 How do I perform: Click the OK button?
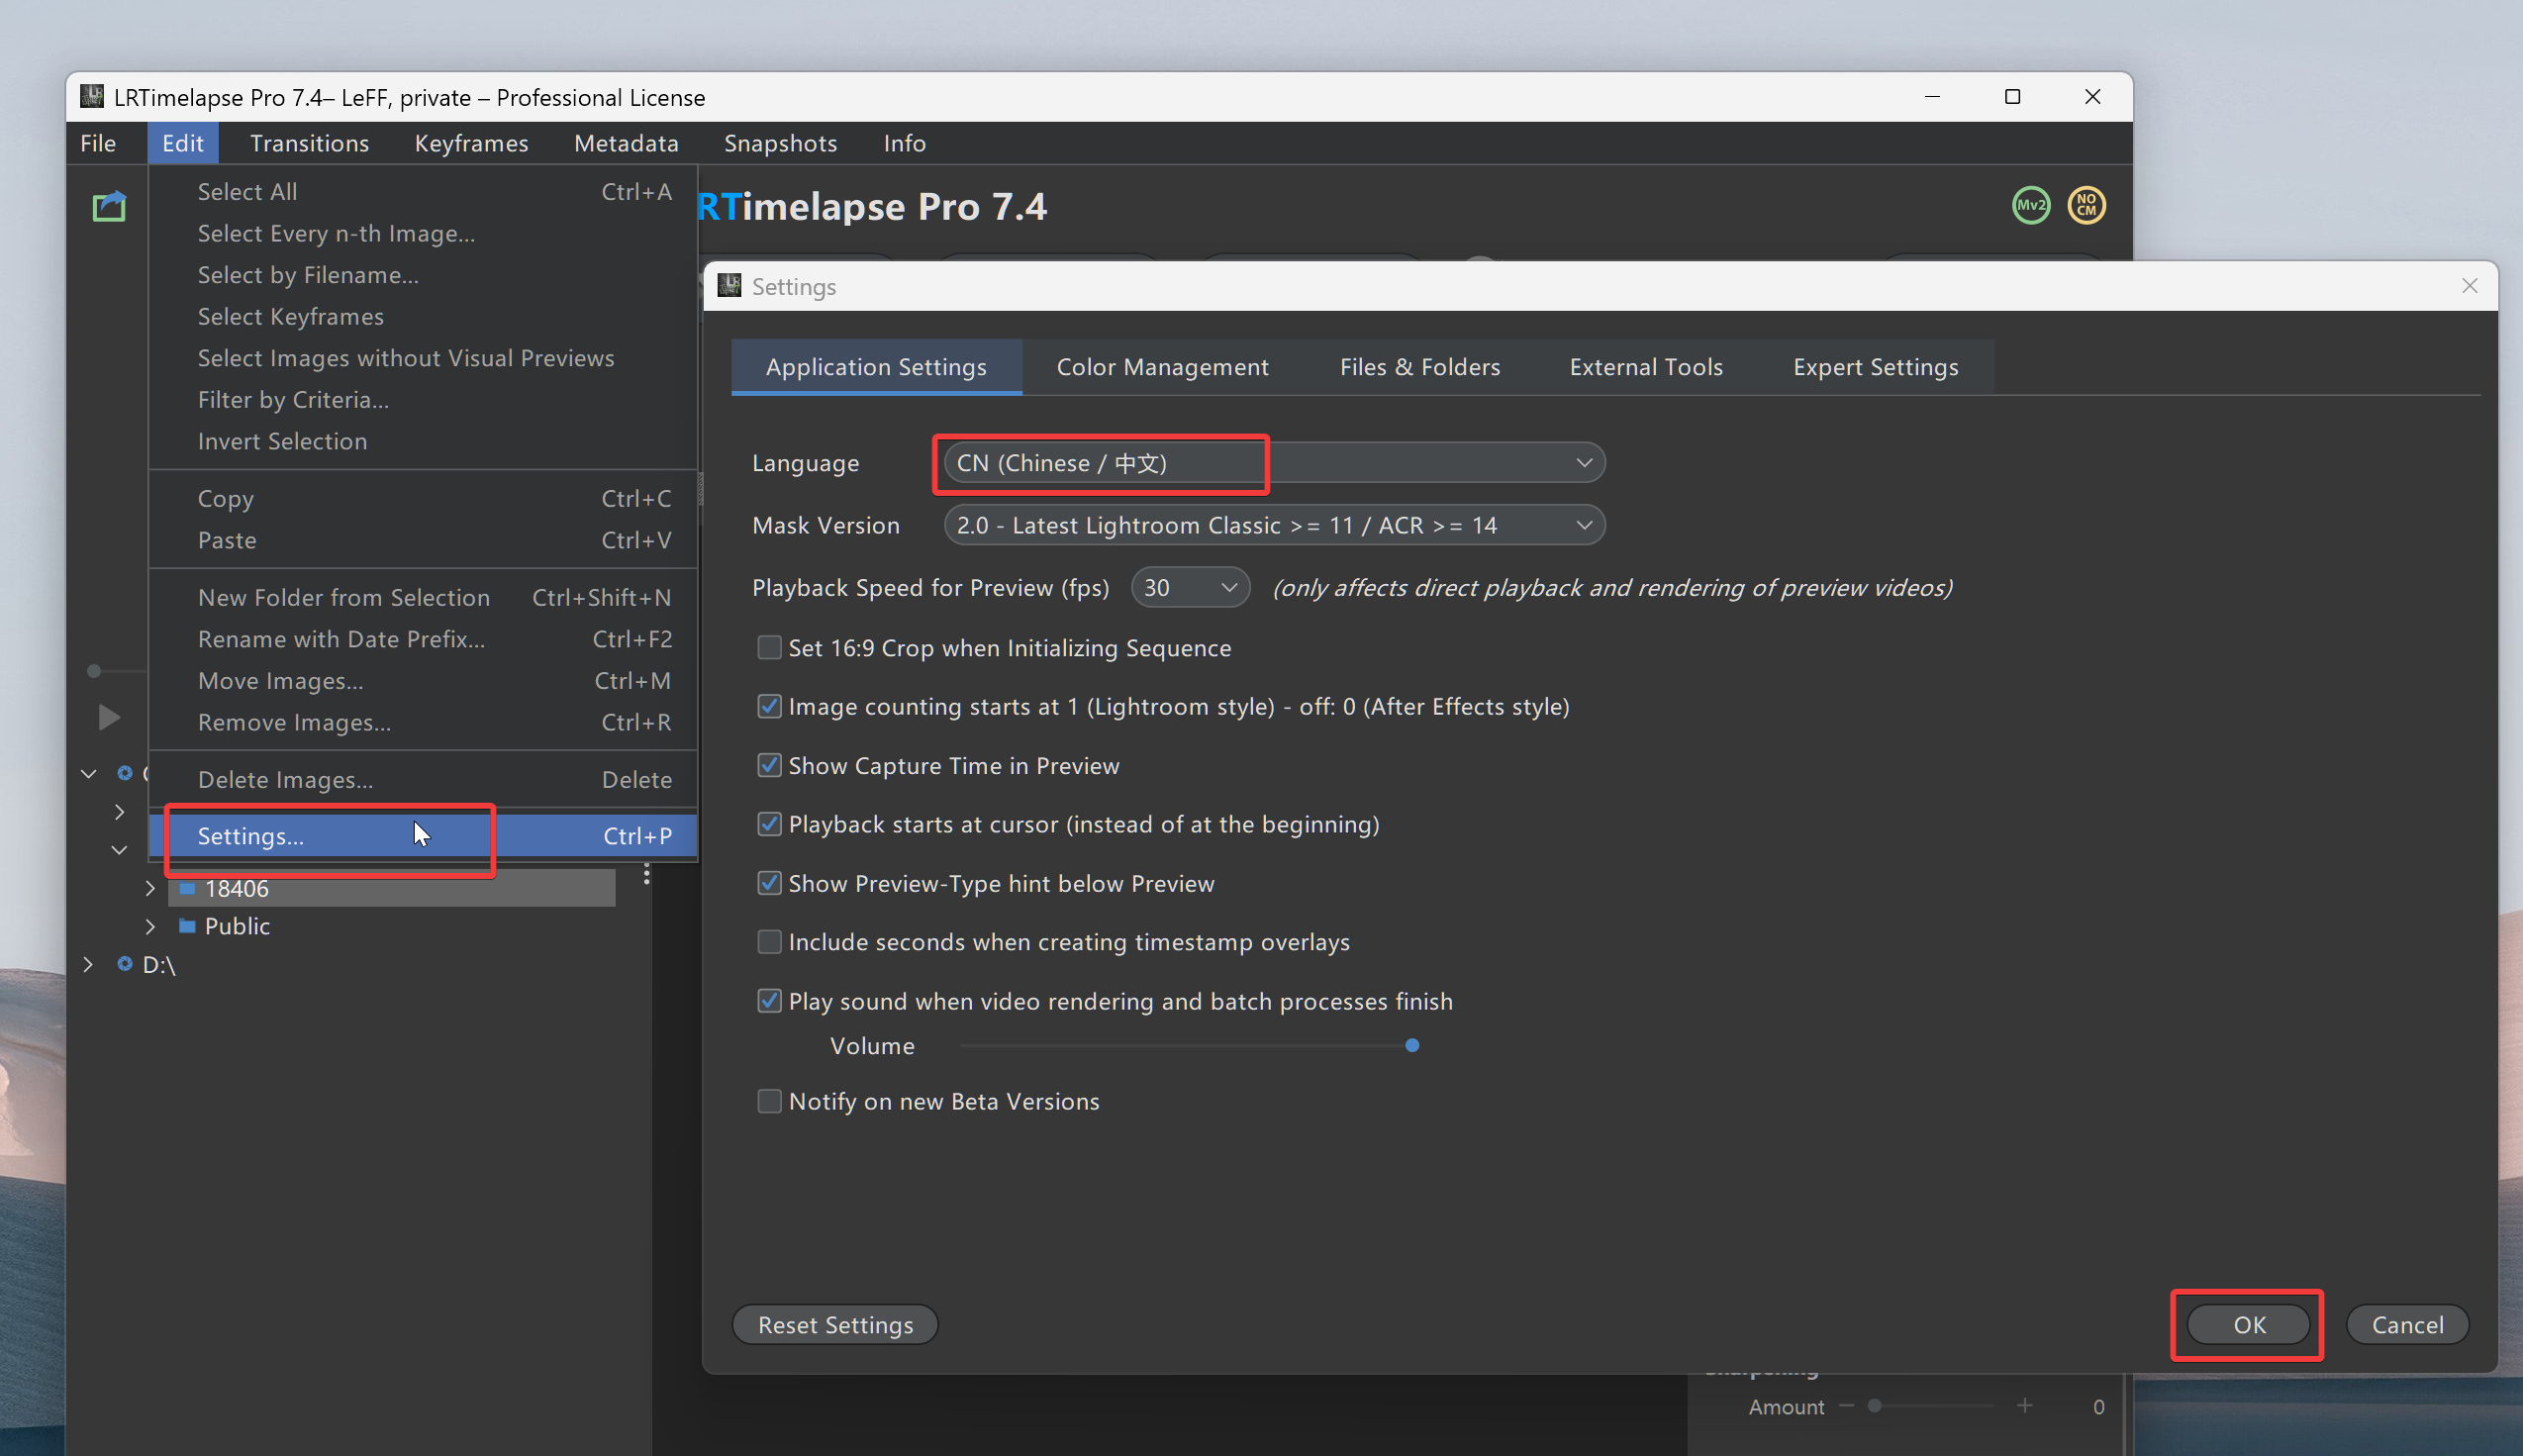tap(2248, 1325)
